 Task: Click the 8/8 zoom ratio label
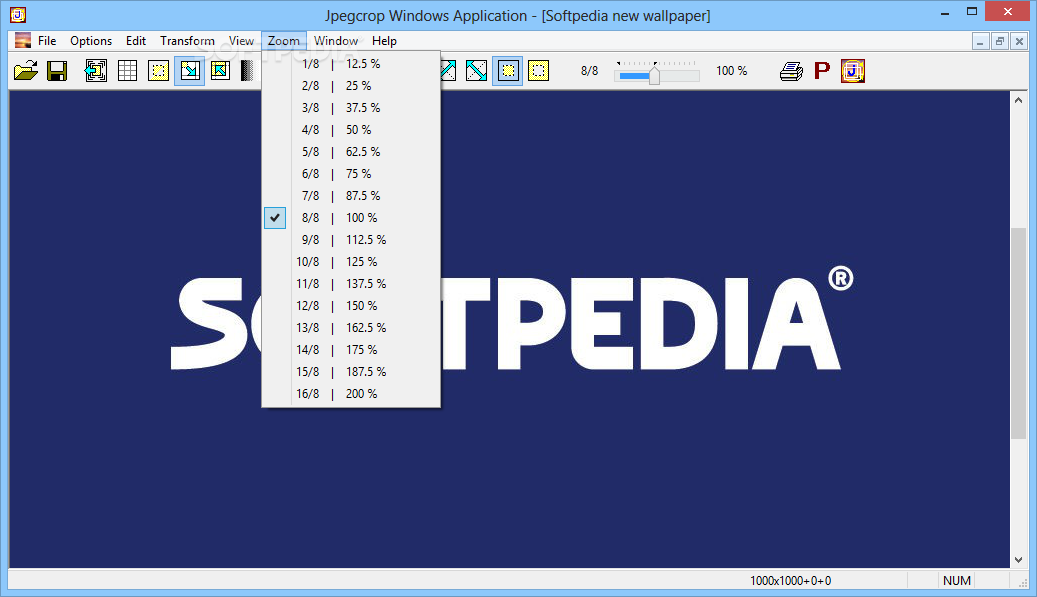589,71
